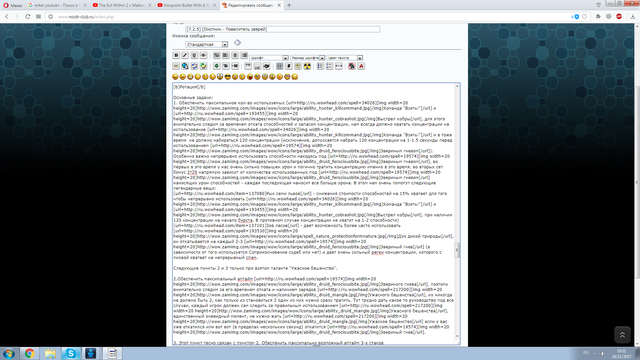Open a new browser tab
The width and height of the screenshot is (640, 360).
(x=289, y=5)
